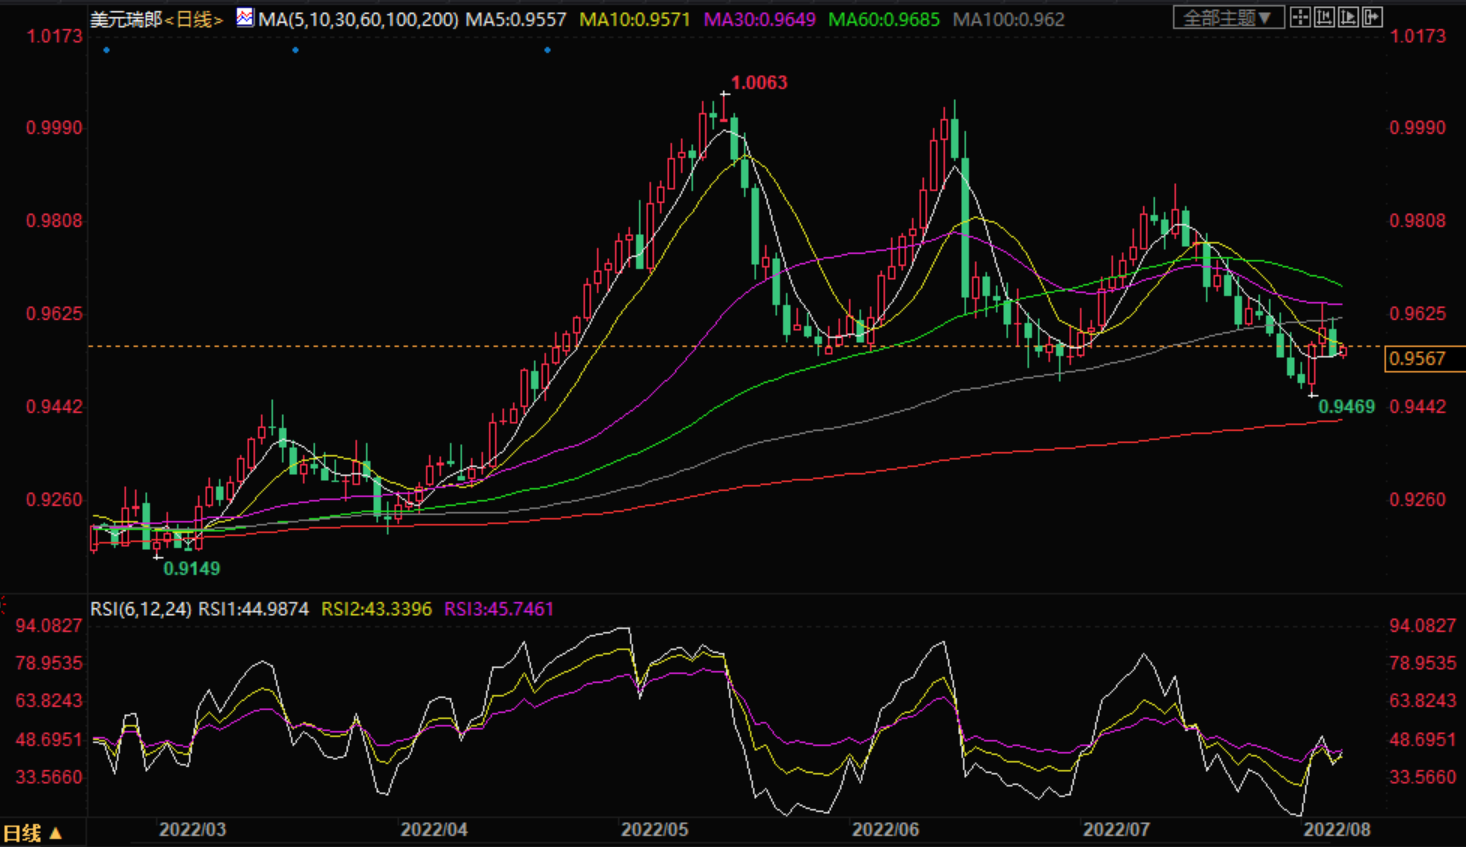The width and height of the screenshot is (1466, 847).
Task: Click the second blue dot marker at chart top
Action: coord(295,50)
